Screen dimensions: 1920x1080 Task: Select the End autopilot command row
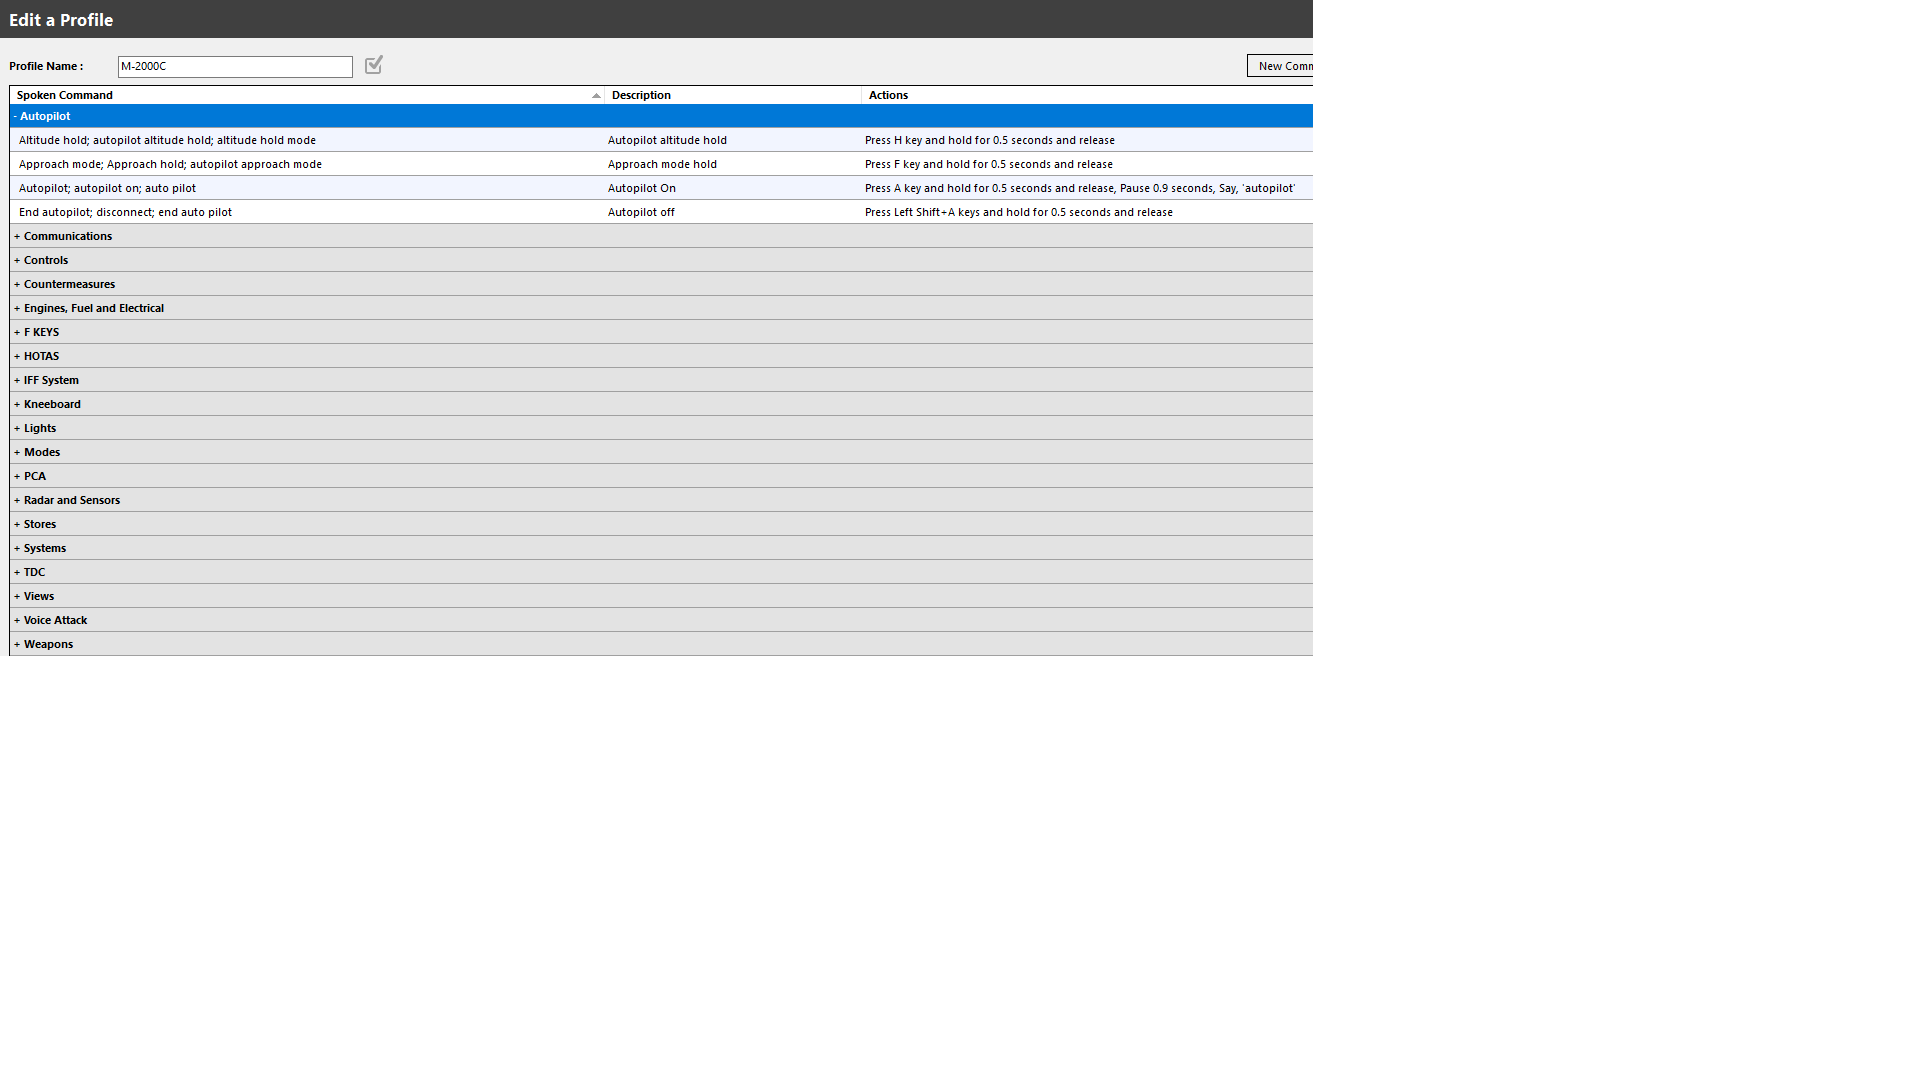125,212
